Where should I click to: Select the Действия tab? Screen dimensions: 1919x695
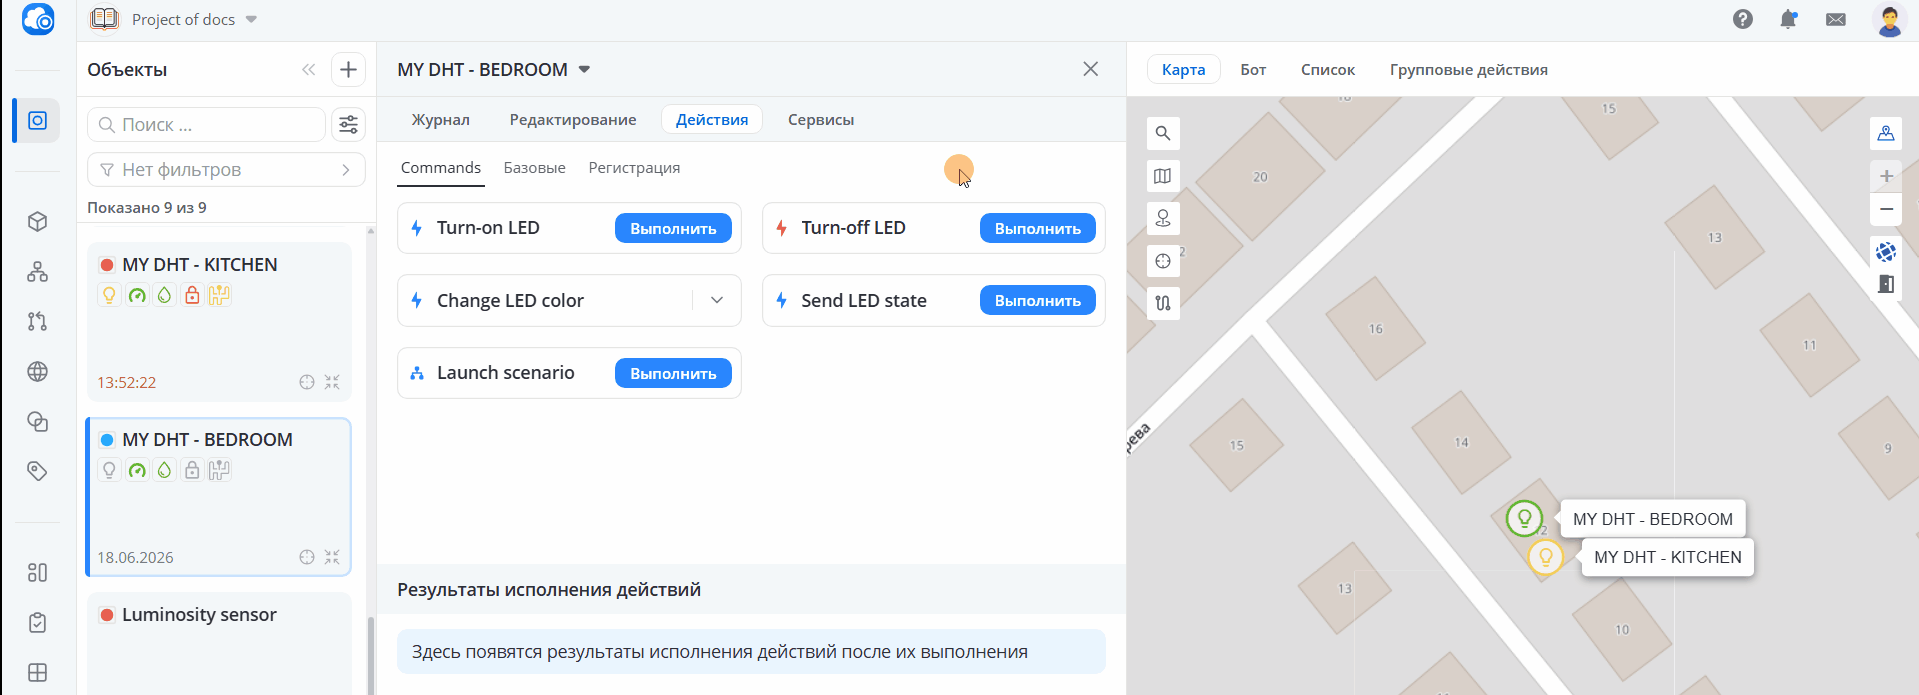tap(712, 119)
